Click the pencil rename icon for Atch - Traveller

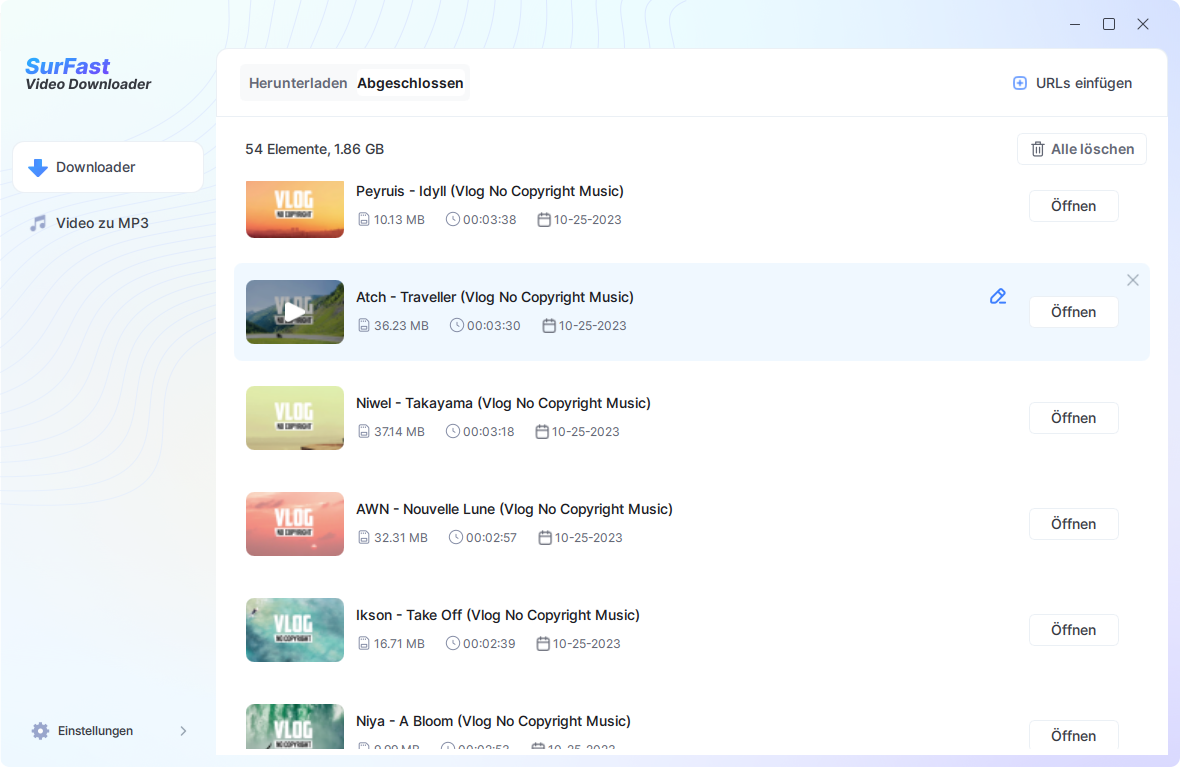[997, 296]
